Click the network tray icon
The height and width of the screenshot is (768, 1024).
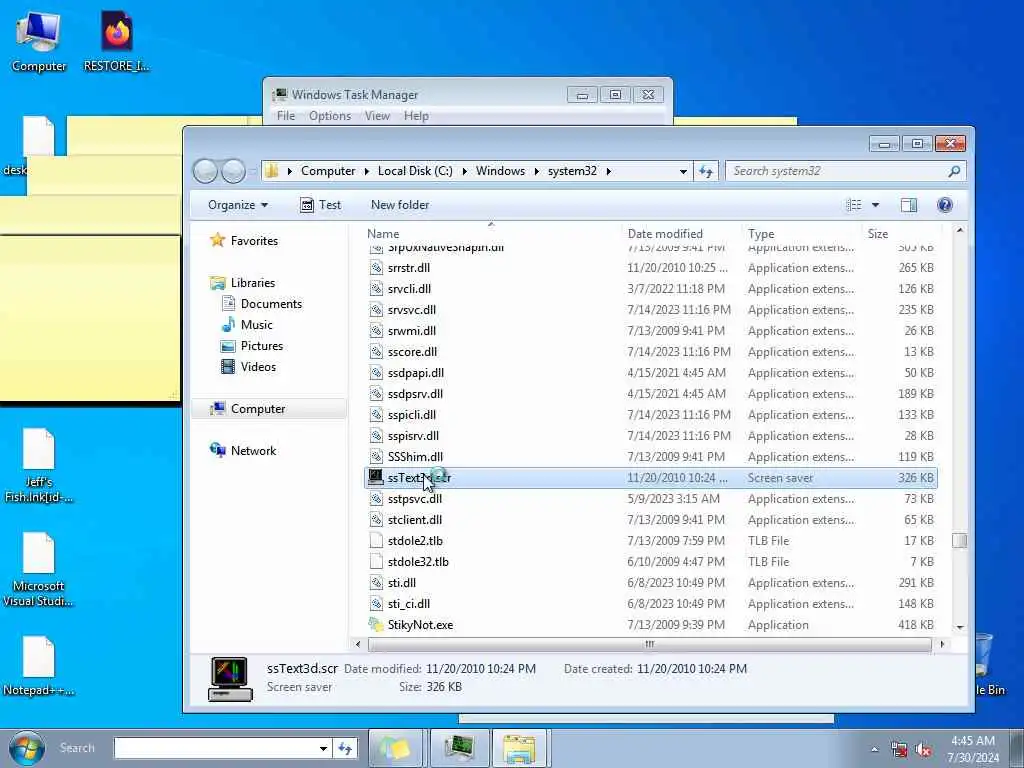899,749
